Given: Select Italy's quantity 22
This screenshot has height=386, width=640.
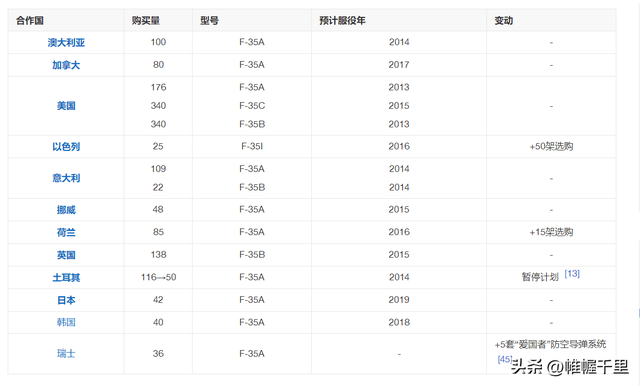Looking at the screenshot, I should click(x=158, y=187).
